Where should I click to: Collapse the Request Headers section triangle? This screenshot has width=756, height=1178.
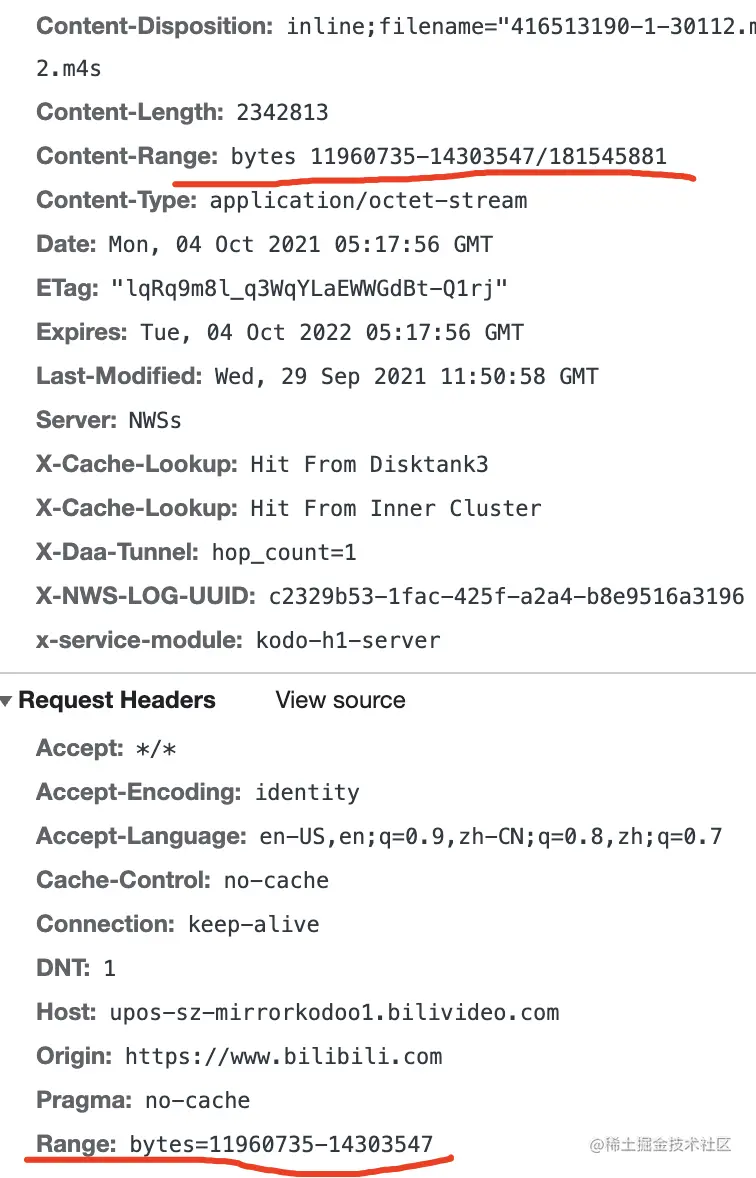[x=6, y=701]
